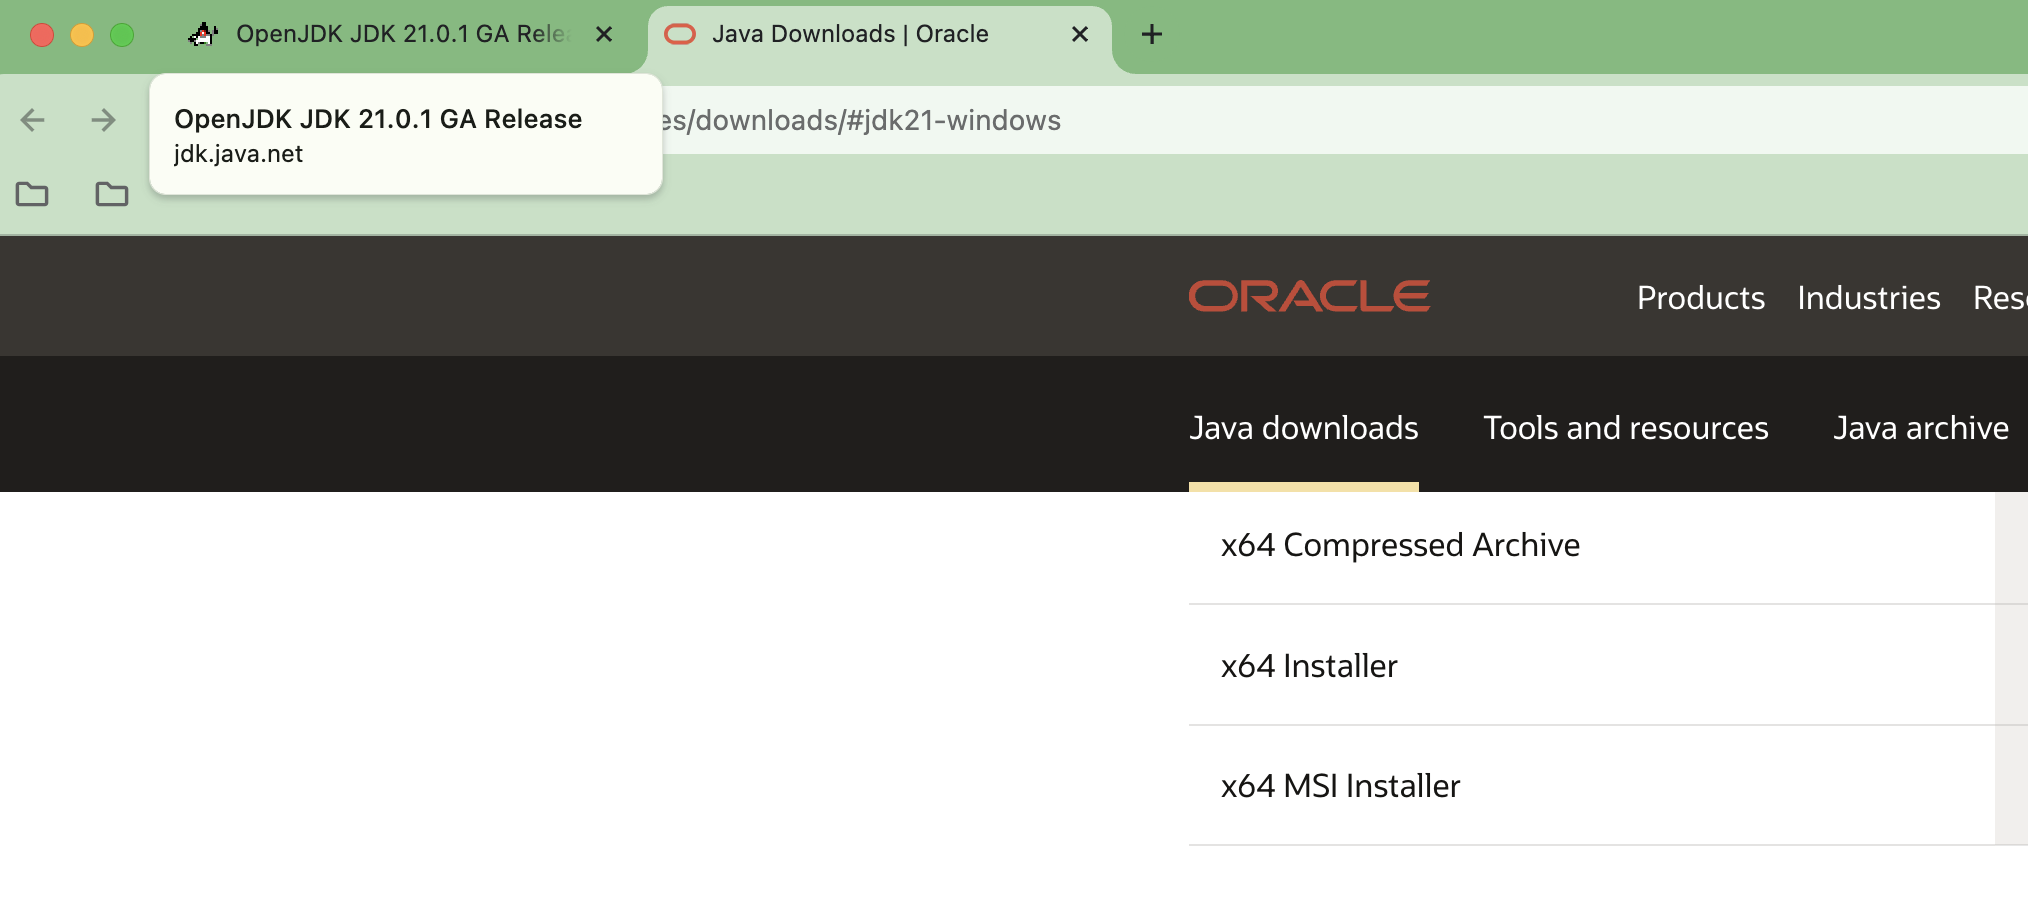Click the forward navigation arrow
The width and height of the screenshot is (2028, 920).
[x=103, y=120]
